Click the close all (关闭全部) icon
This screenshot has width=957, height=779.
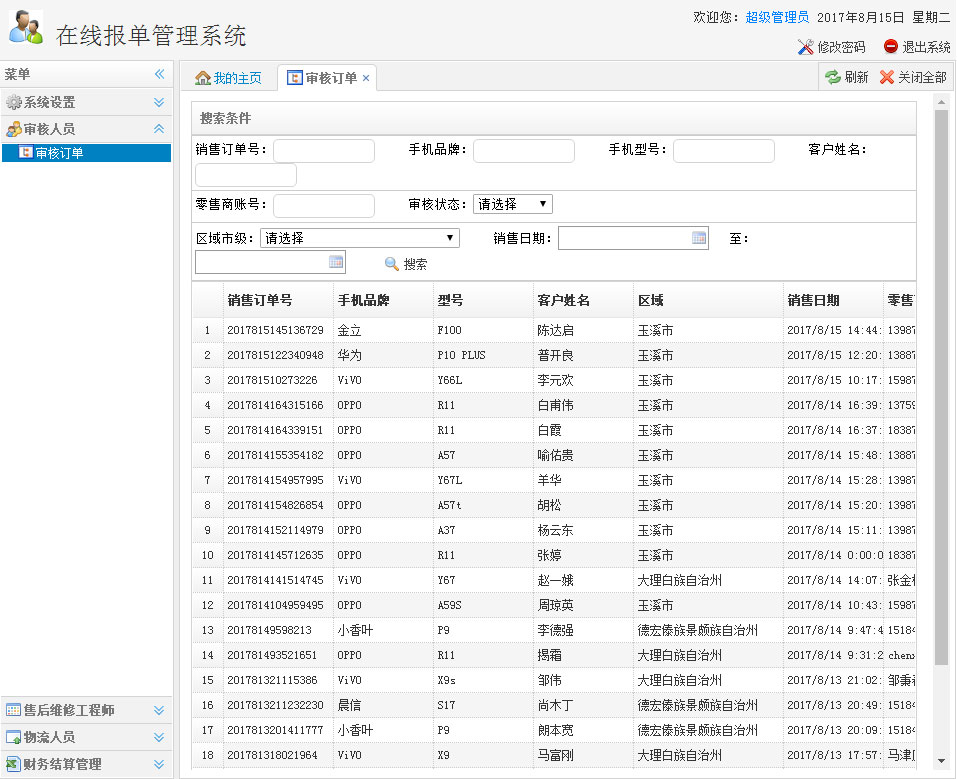pyautogui.click(x=886, y=77)
